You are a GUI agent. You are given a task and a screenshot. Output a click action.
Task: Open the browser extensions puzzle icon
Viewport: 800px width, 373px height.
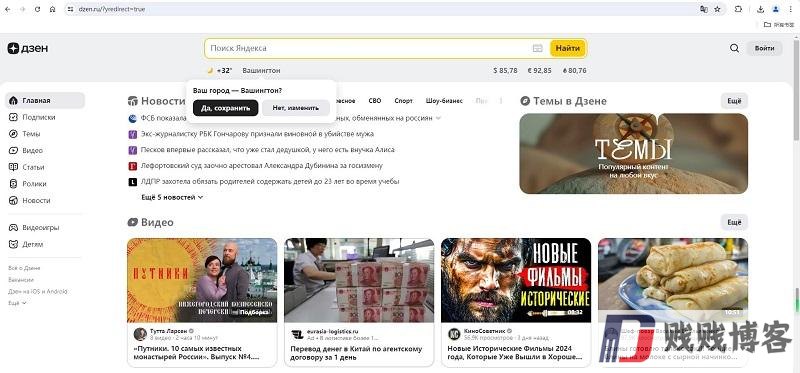pyautogui.click(x=738, y=9)
